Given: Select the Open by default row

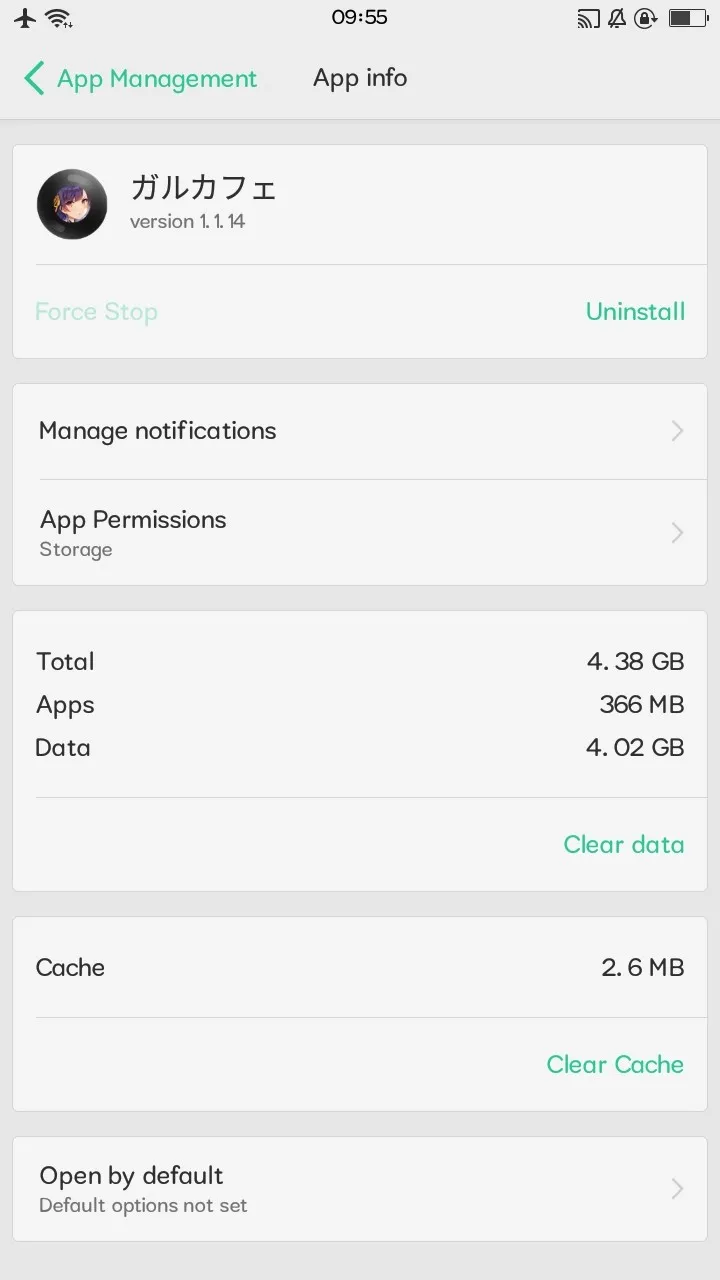Looking at the screenshot, I should click(x=300, y=1188).
